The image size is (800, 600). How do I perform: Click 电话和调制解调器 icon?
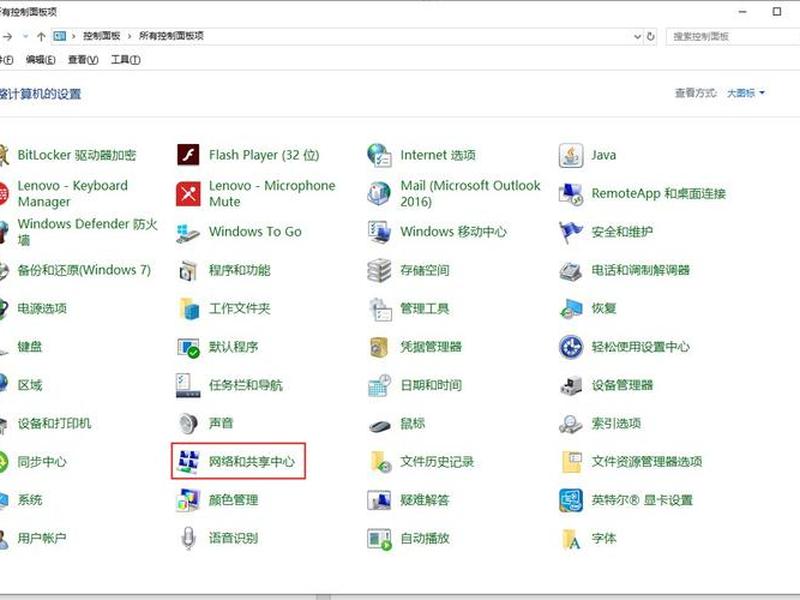[571, 270]
